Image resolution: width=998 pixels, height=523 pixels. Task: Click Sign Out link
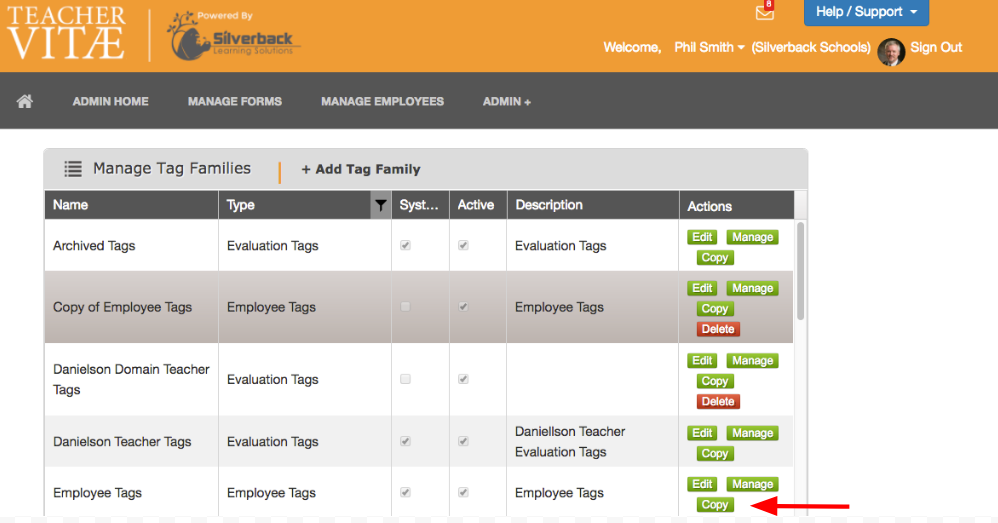point(936,48)
